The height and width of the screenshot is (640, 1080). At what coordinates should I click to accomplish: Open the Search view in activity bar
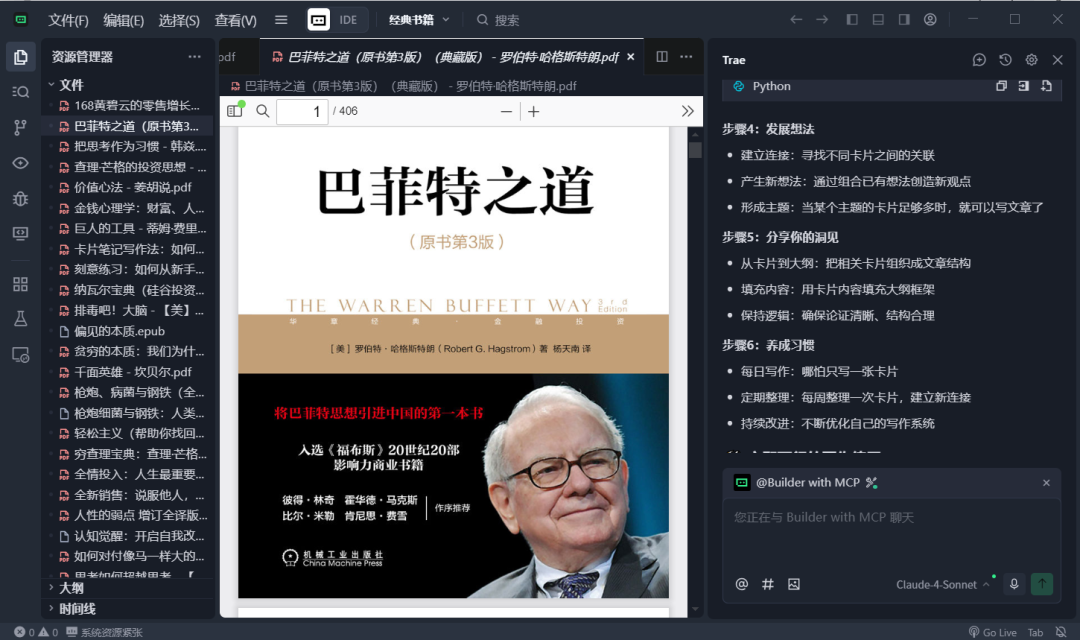point(21,92)
